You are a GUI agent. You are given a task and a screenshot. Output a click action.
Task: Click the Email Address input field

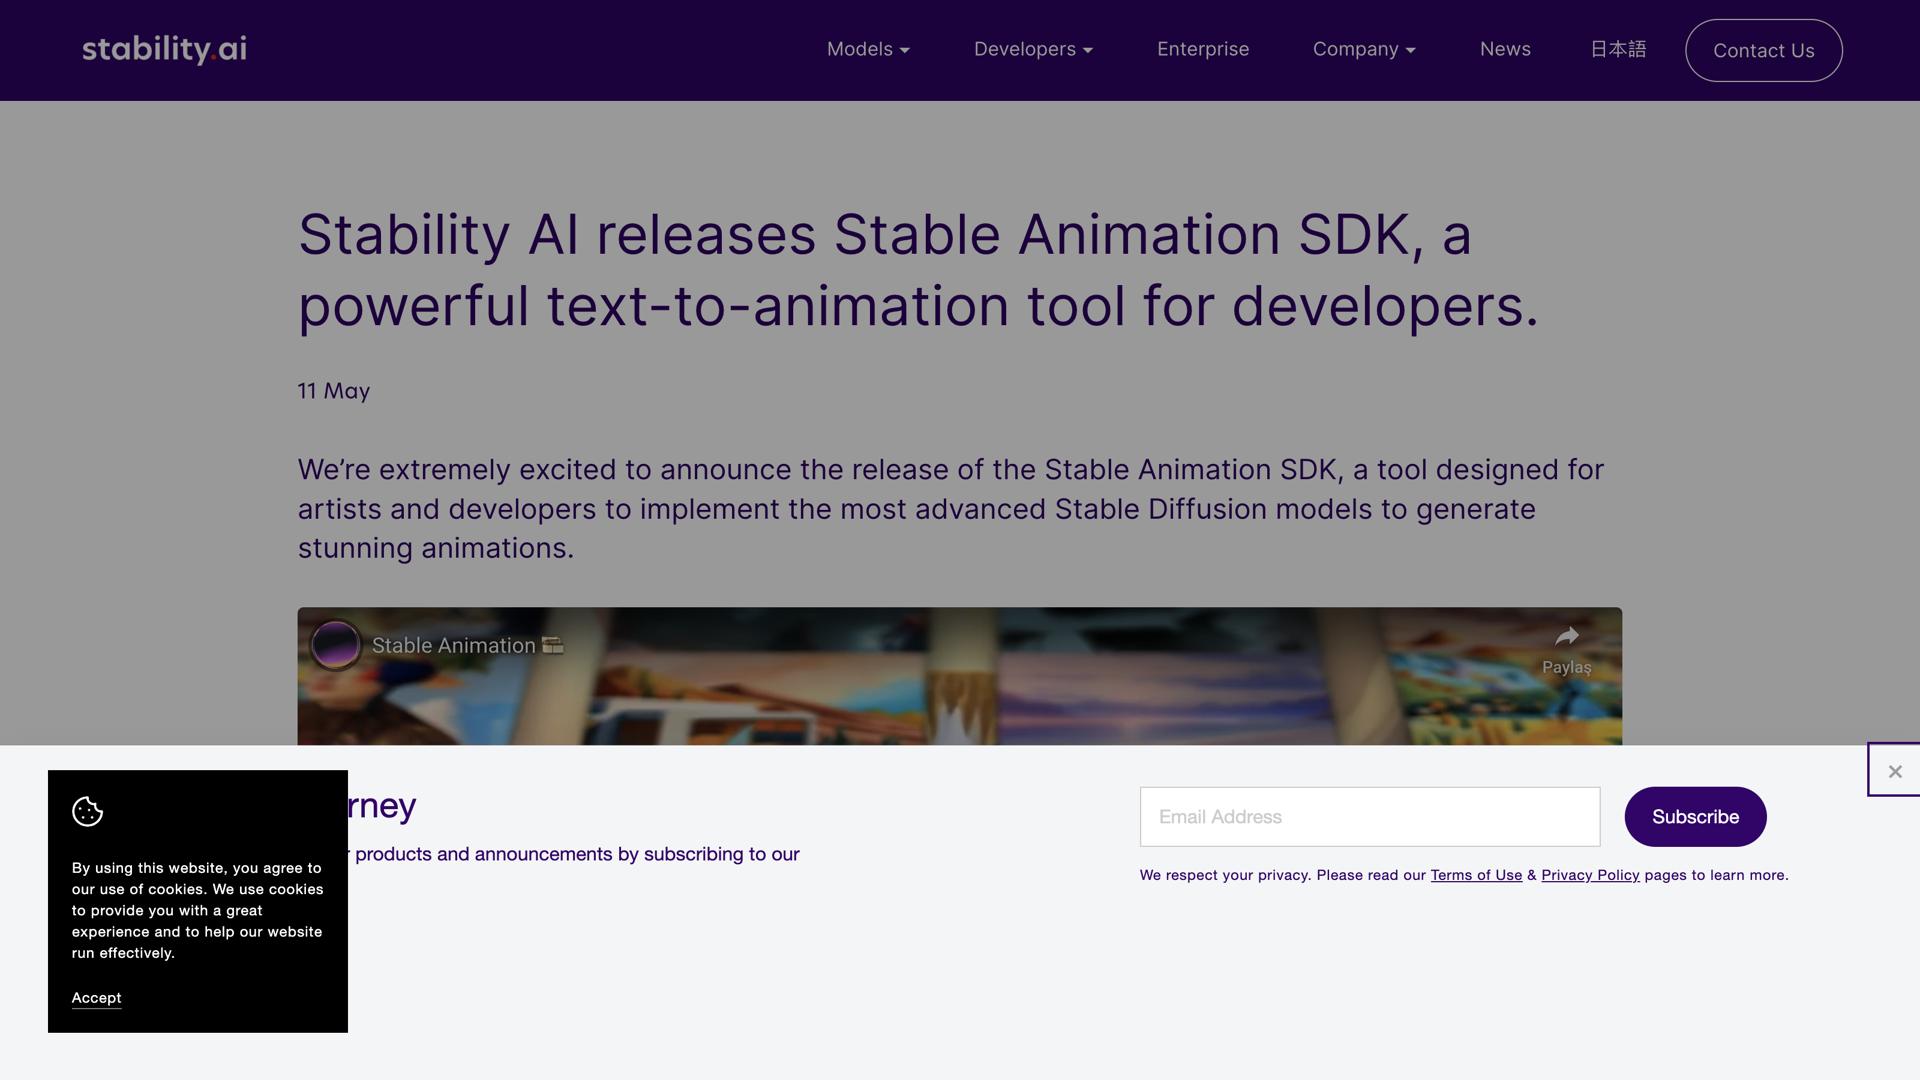(1368, 816)
